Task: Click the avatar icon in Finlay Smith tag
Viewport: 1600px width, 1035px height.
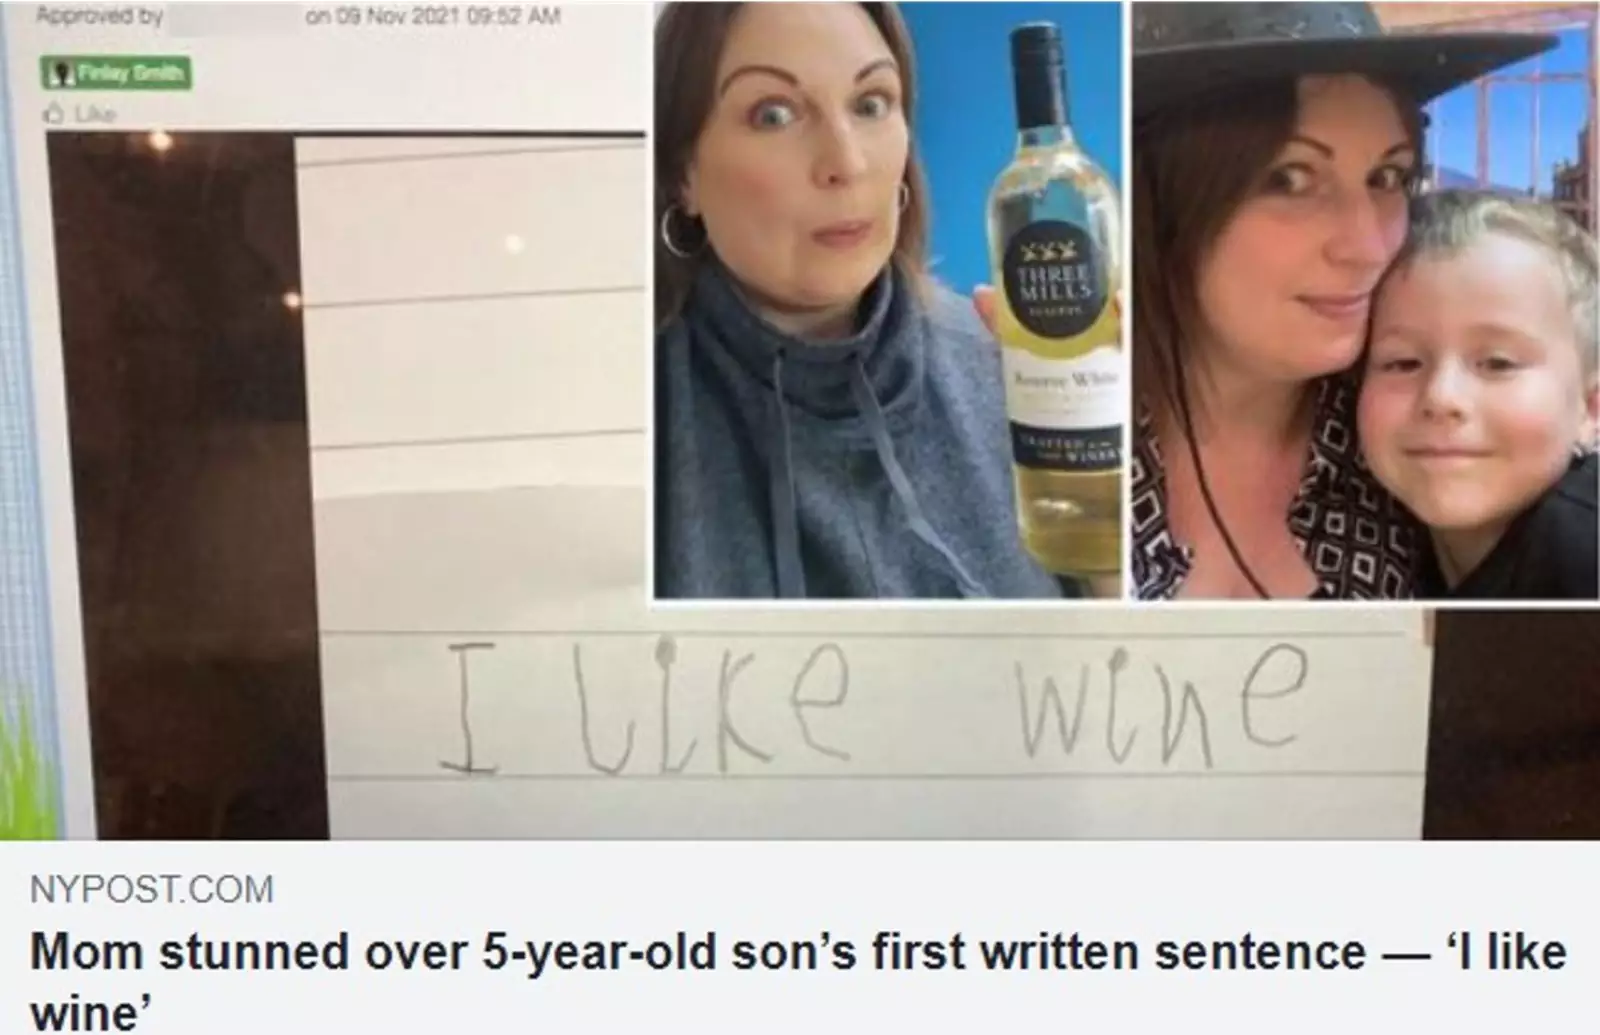Action: click(x=57, y=73)
